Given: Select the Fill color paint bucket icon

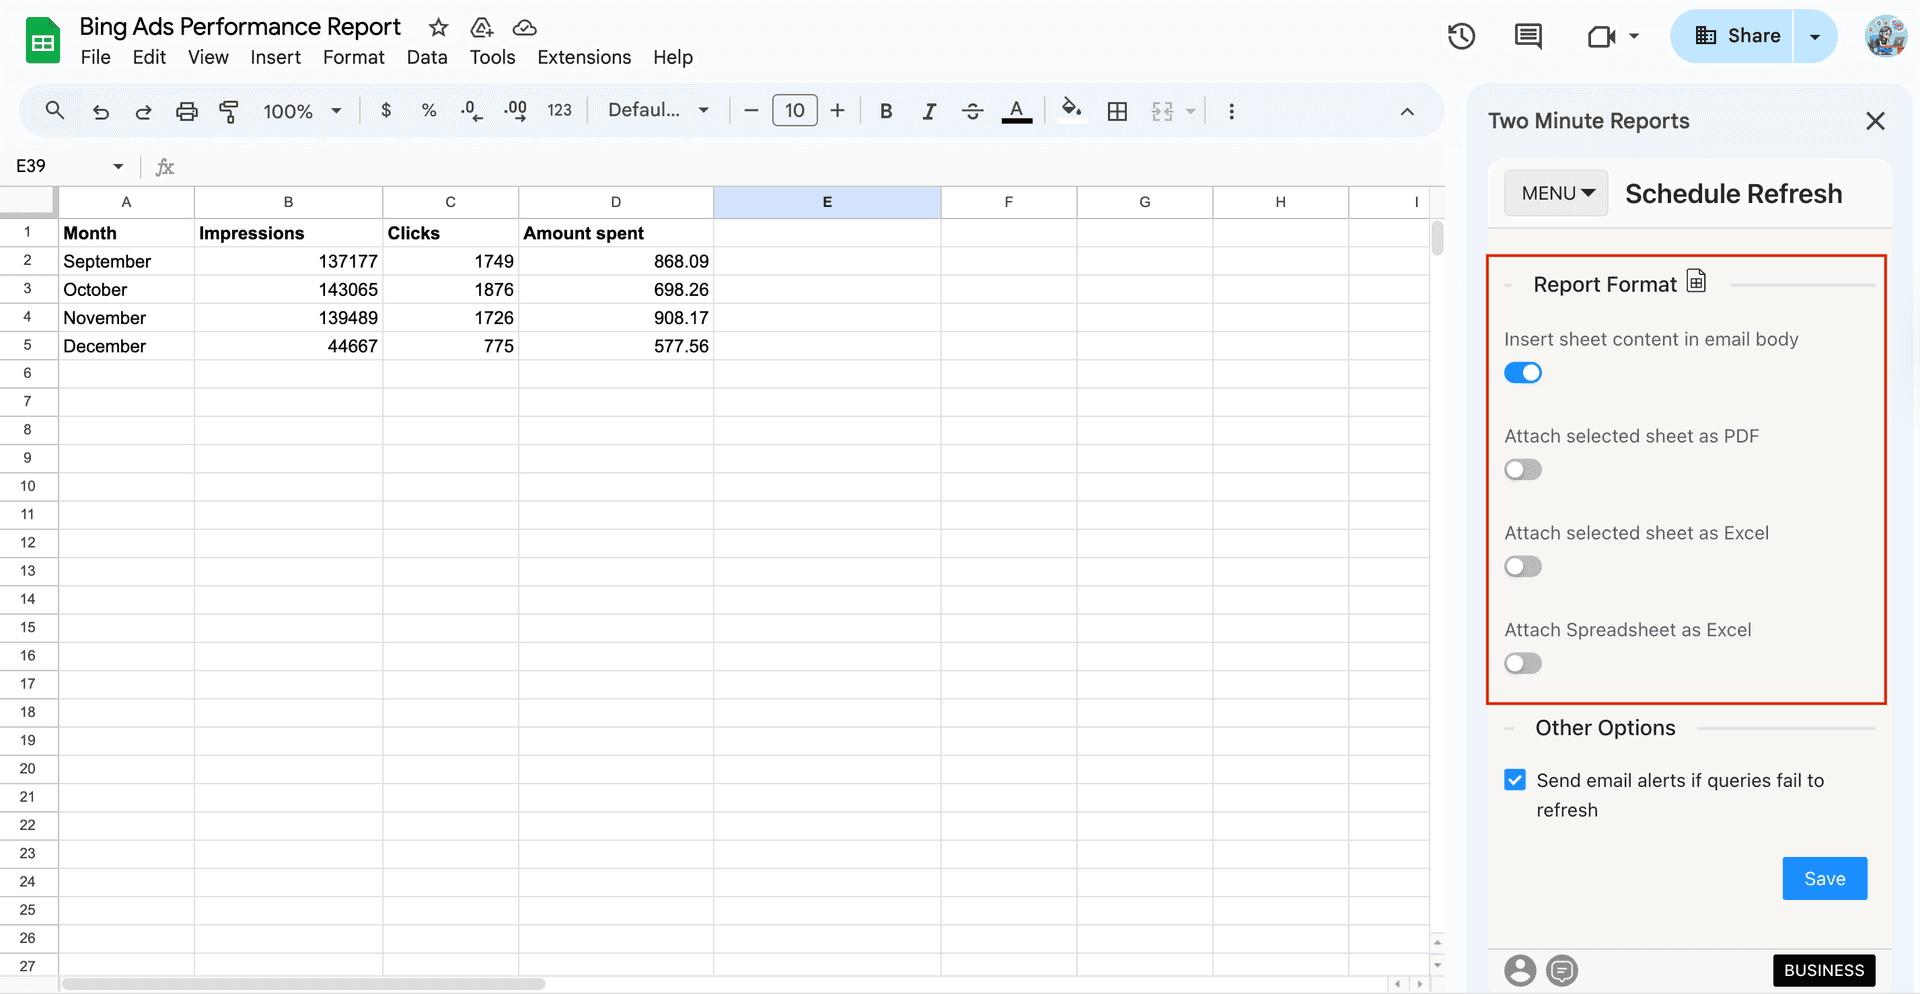Looking at the screenshot, I should click(x=1070, y=110).
